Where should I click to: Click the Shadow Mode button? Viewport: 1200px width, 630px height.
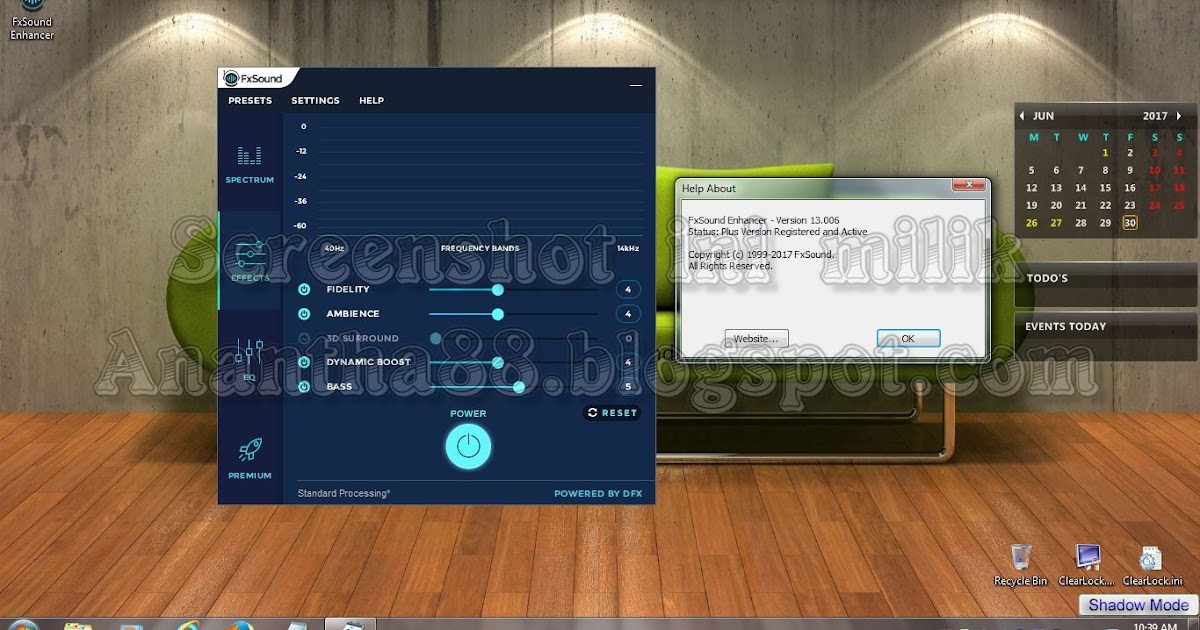(x=1138, y=605)
